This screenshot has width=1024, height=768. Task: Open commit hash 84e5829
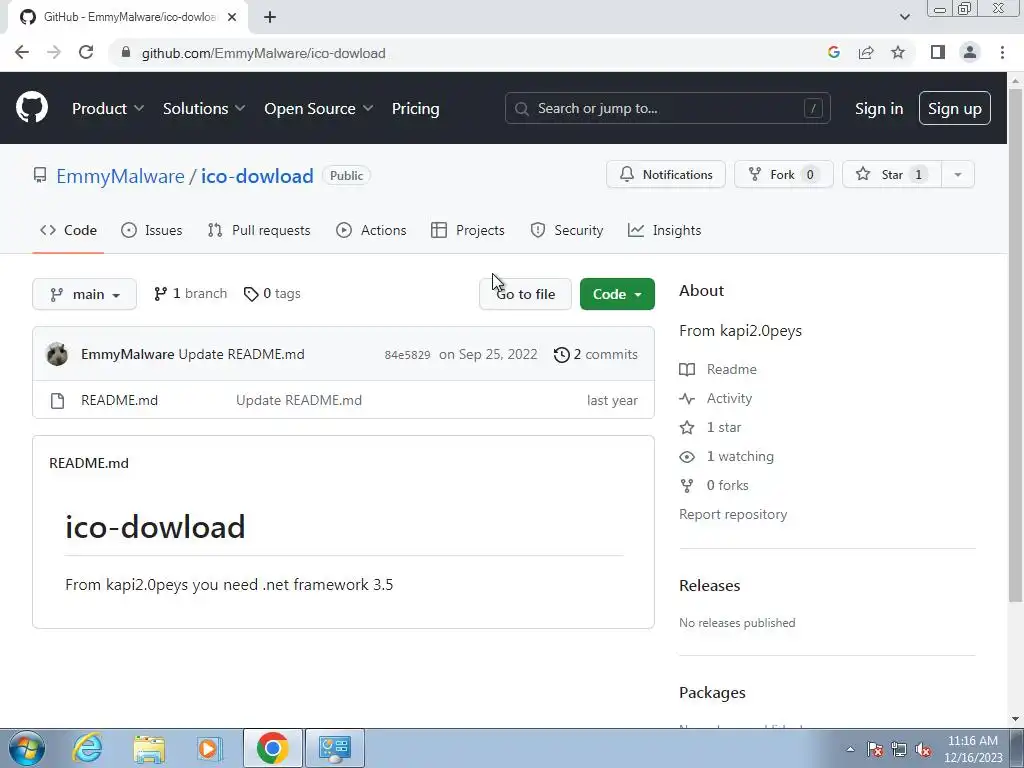[407, 355]
